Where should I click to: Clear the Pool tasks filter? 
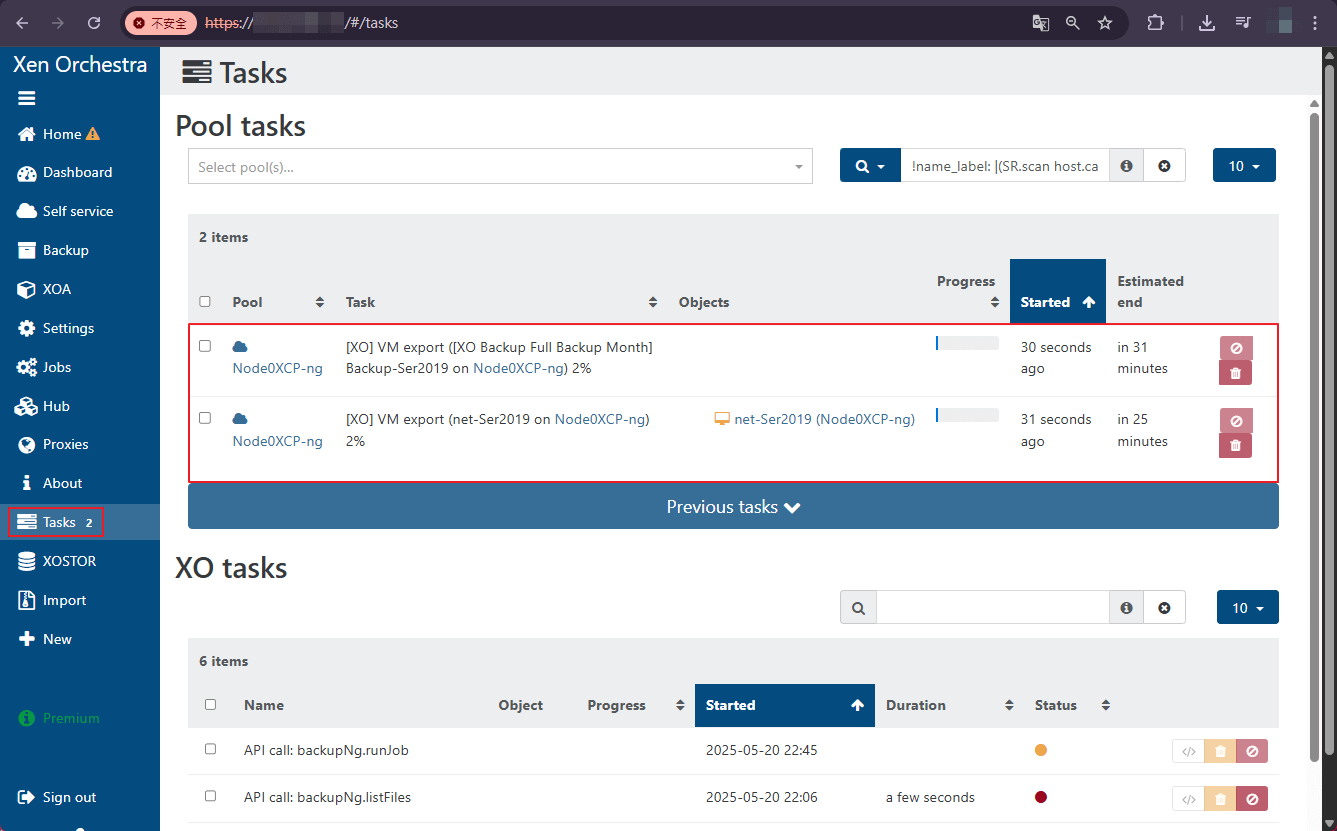(1164, 166)
